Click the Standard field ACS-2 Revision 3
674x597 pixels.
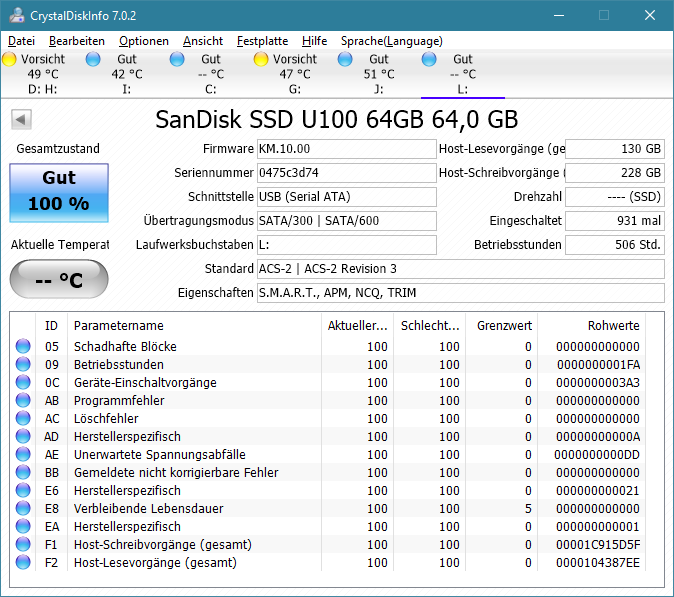(x=461, y=269)
